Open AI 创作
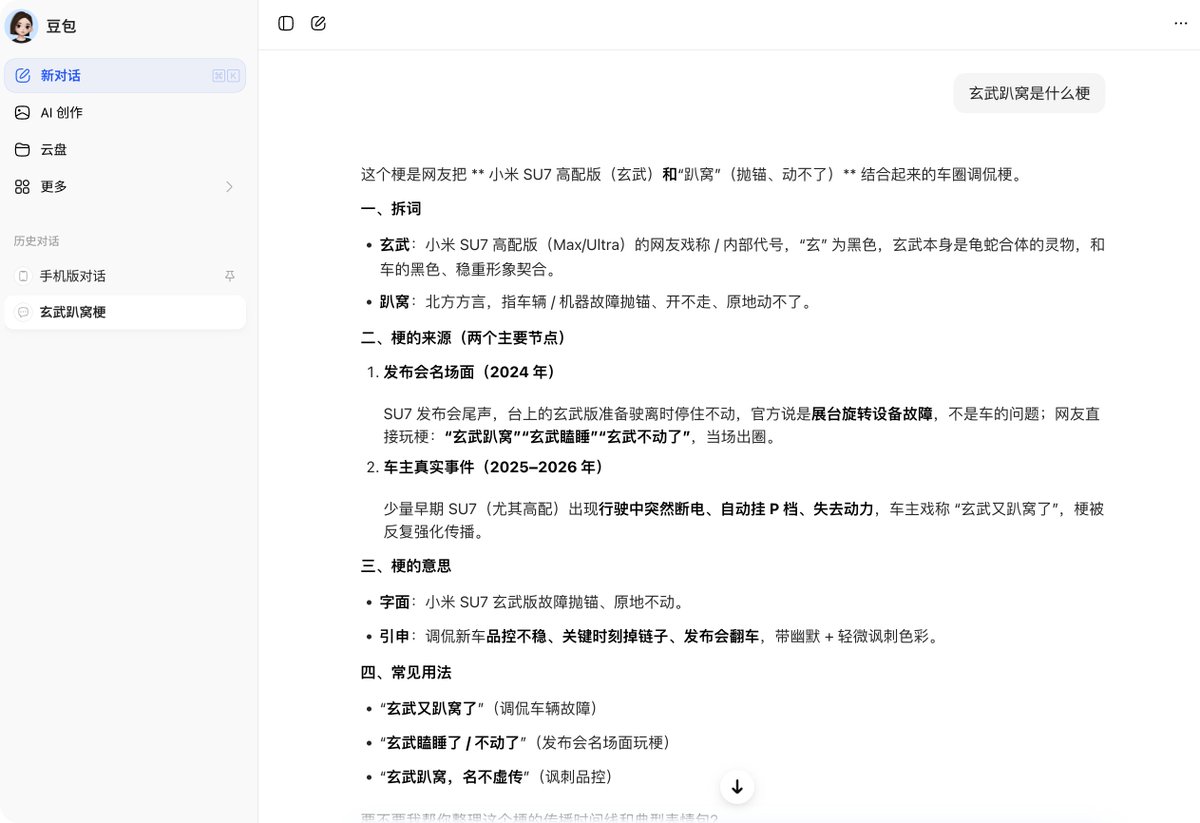The height and width of the screenshot is (823, 1200). (125, 113)
